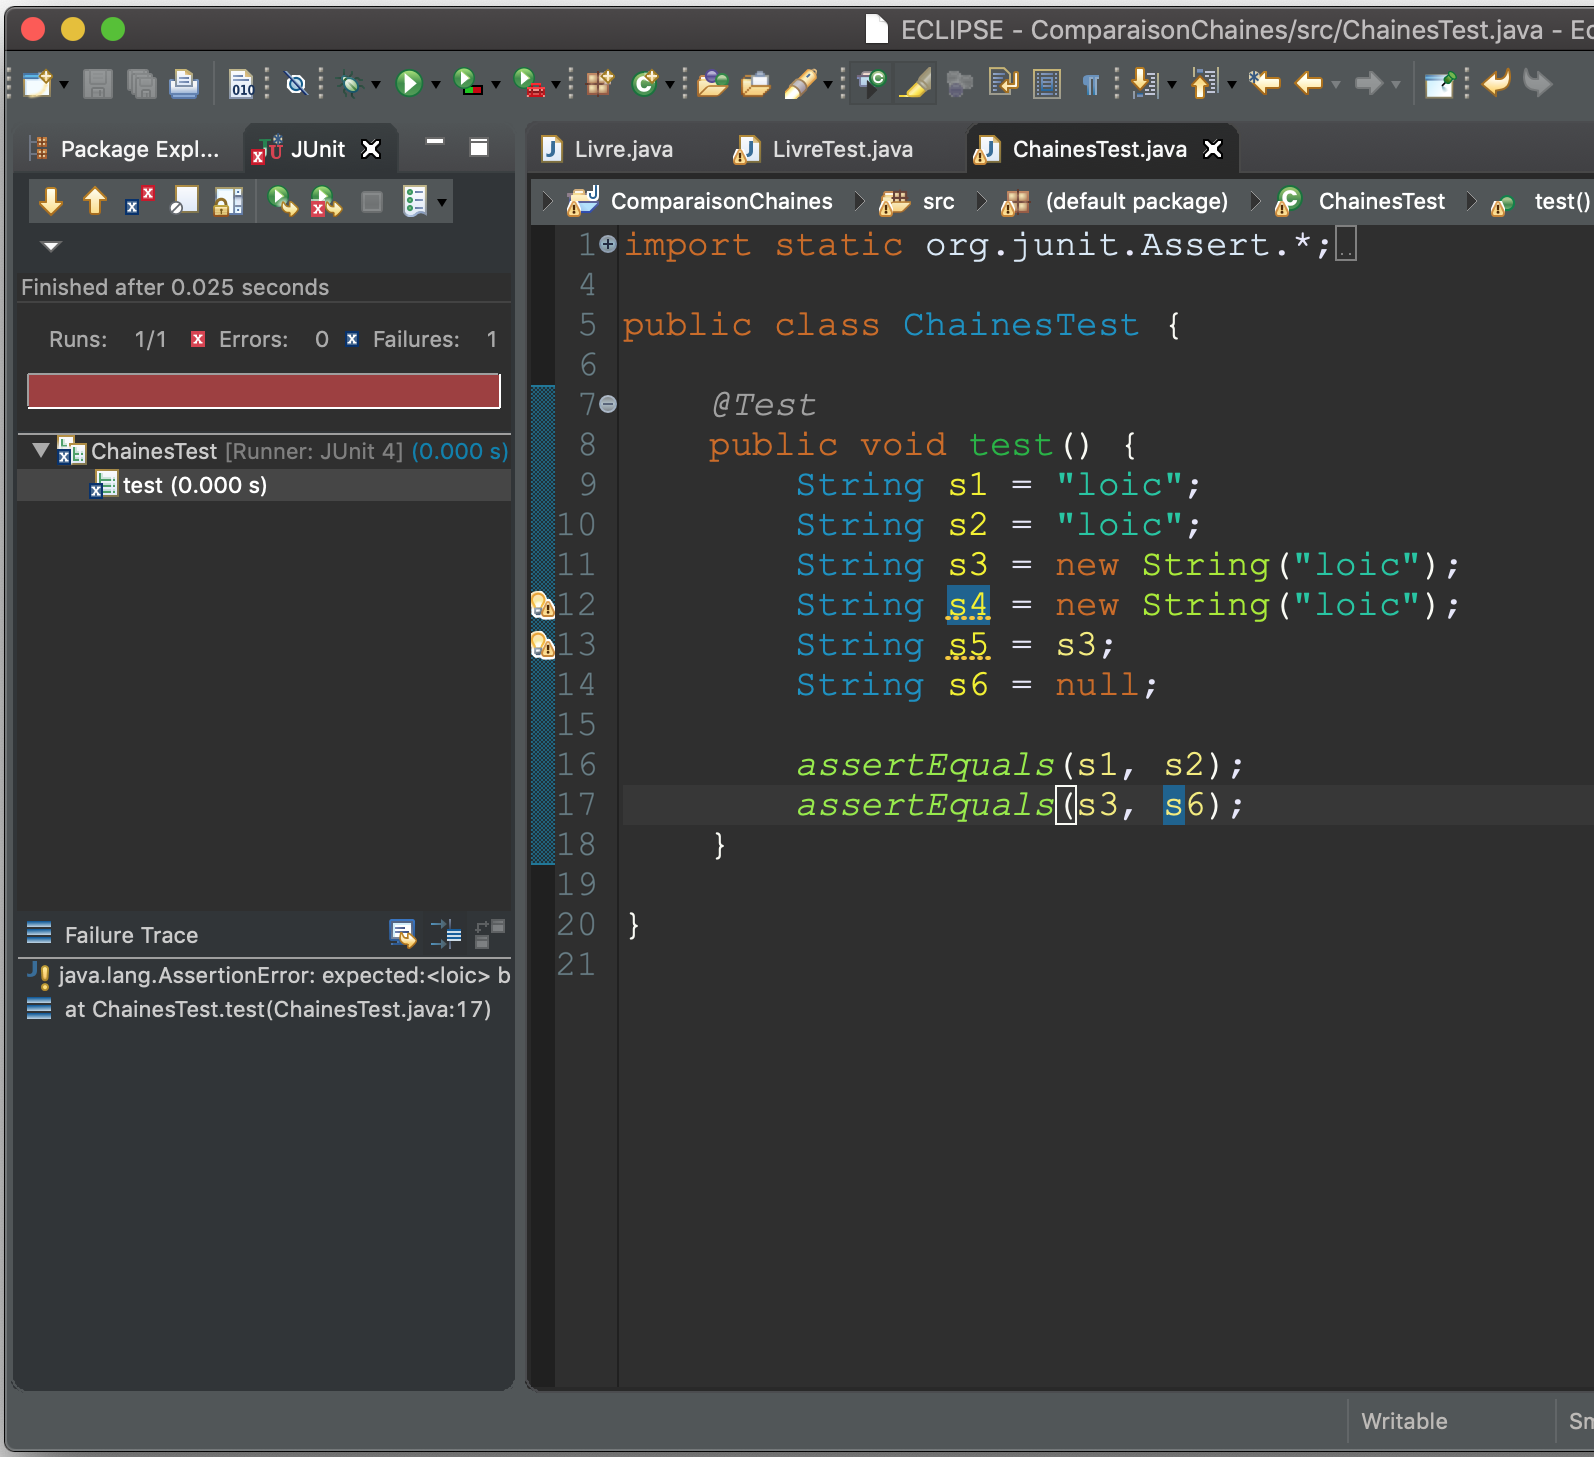Toggle Show Whitespace Characters pilcrow icon

pyautogui.click(x=1091, y=84)
